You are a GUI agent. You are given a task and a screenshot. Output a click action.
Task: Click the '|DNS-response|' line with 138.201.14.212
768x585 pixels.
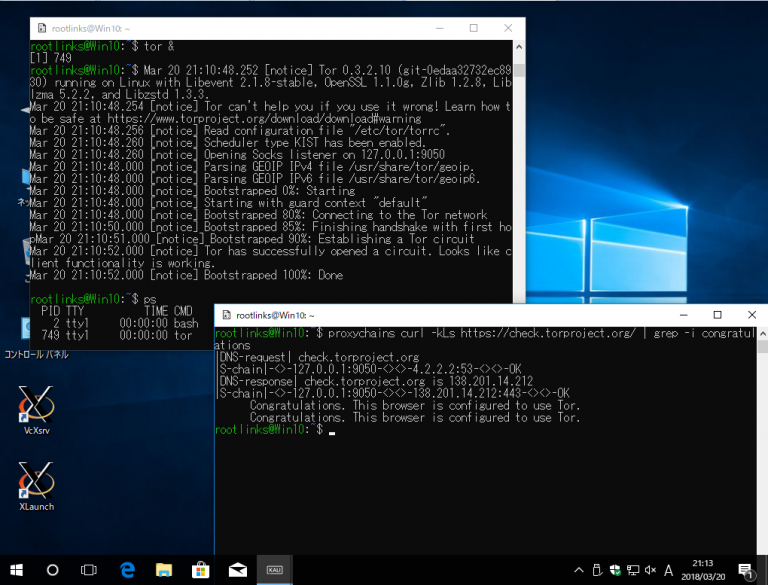(374, 381)
